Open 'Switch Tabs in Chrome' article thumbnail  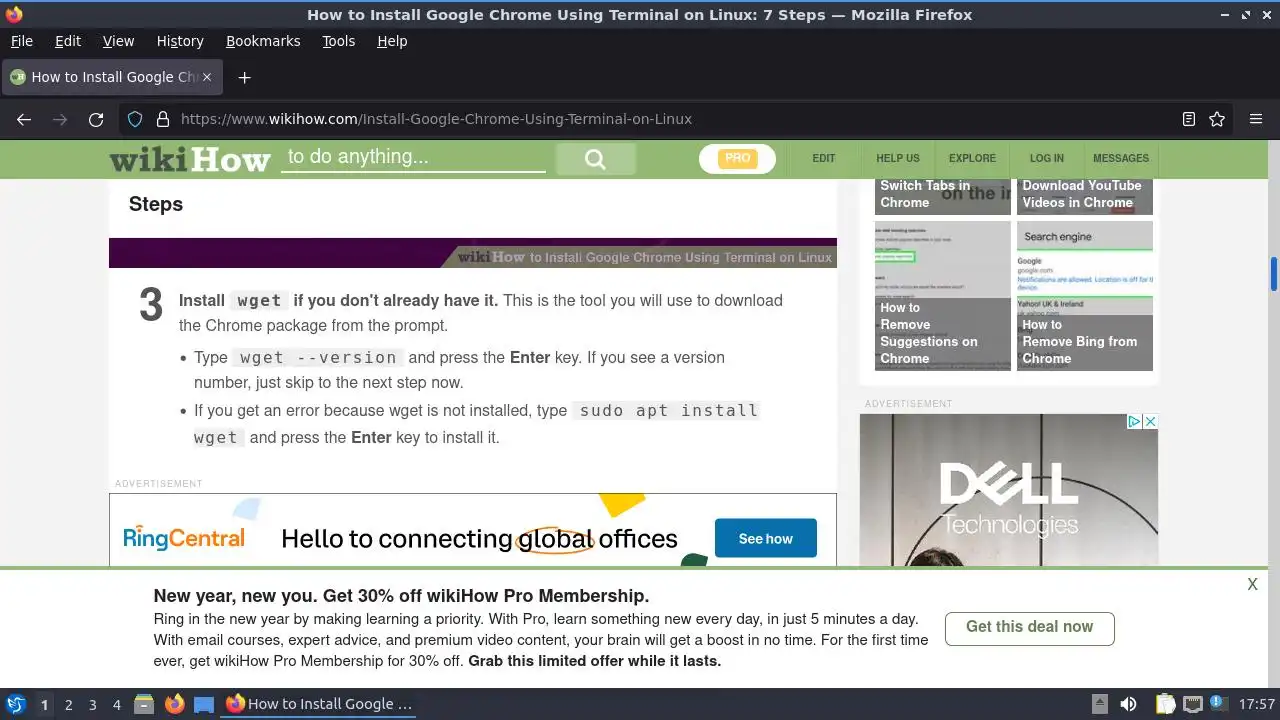(943, 196)
